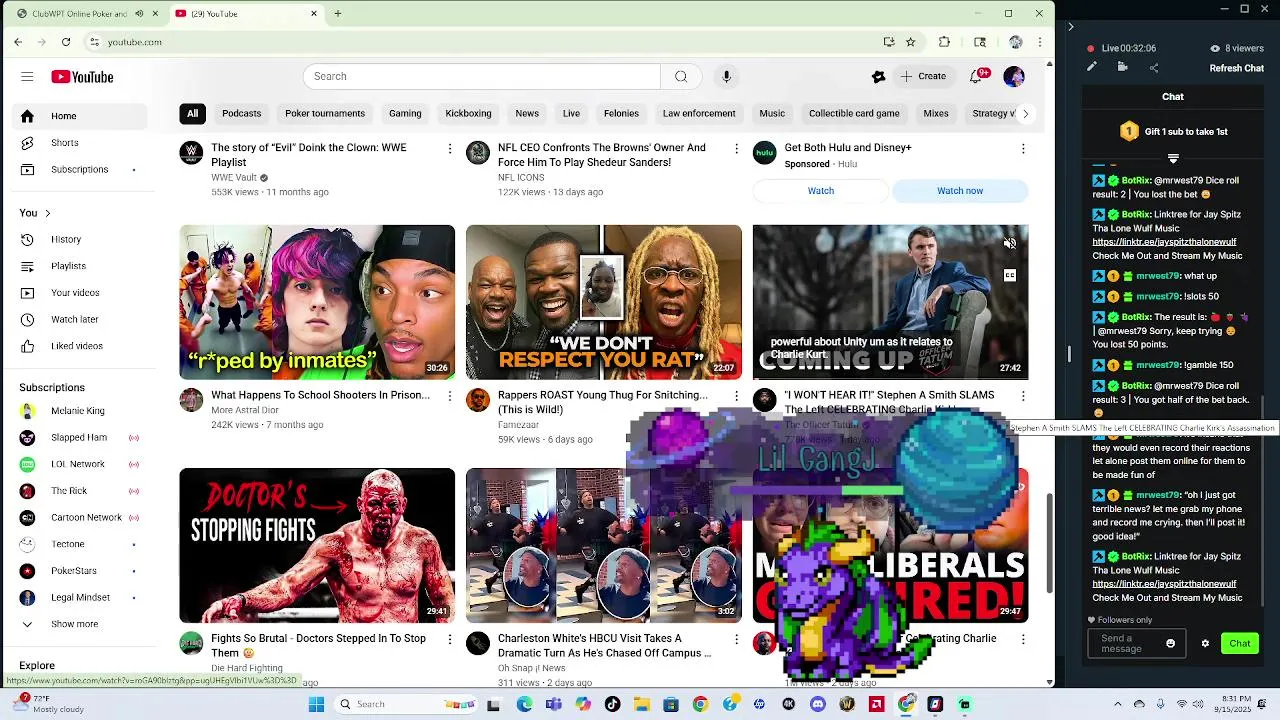Open the emoji picker in chat
Viewport: 1280px width, 720px height.
(1171, 643)
